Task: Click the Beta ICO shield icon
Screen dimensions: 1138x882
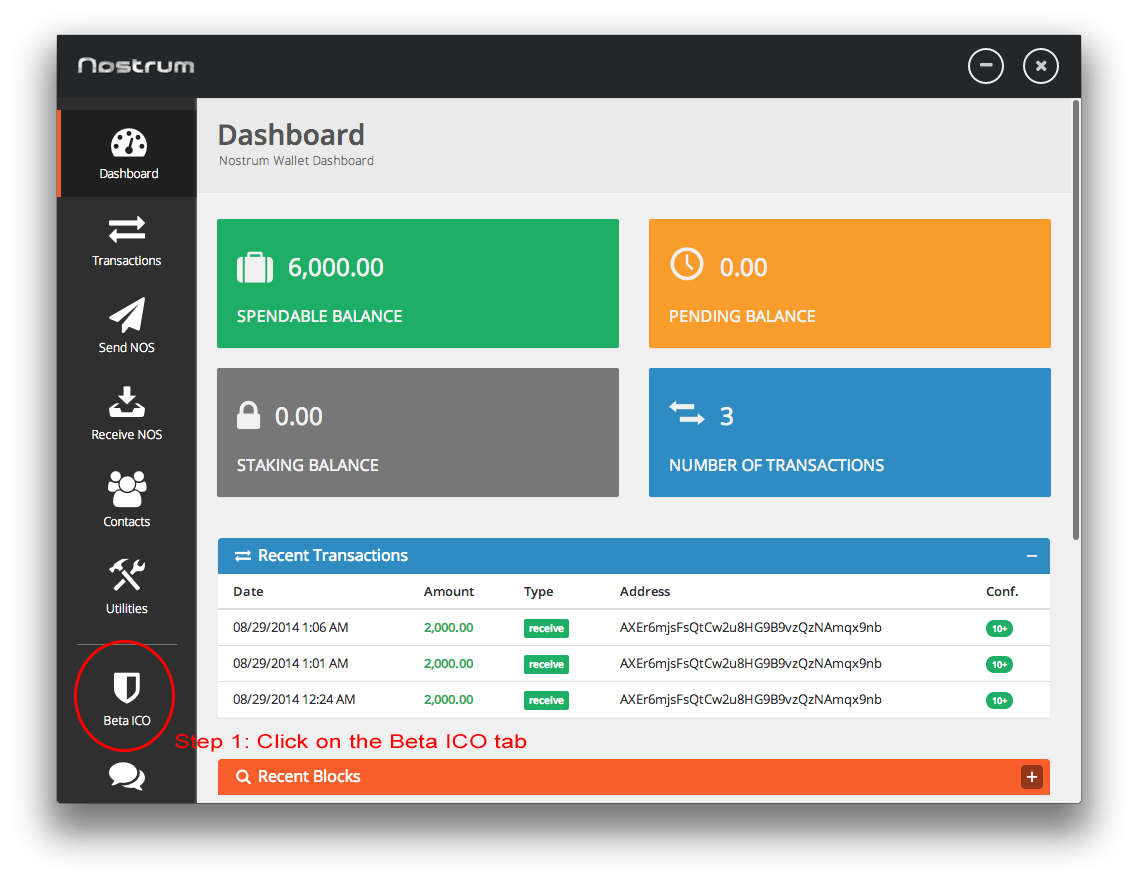Action: (x=127, y=687)
